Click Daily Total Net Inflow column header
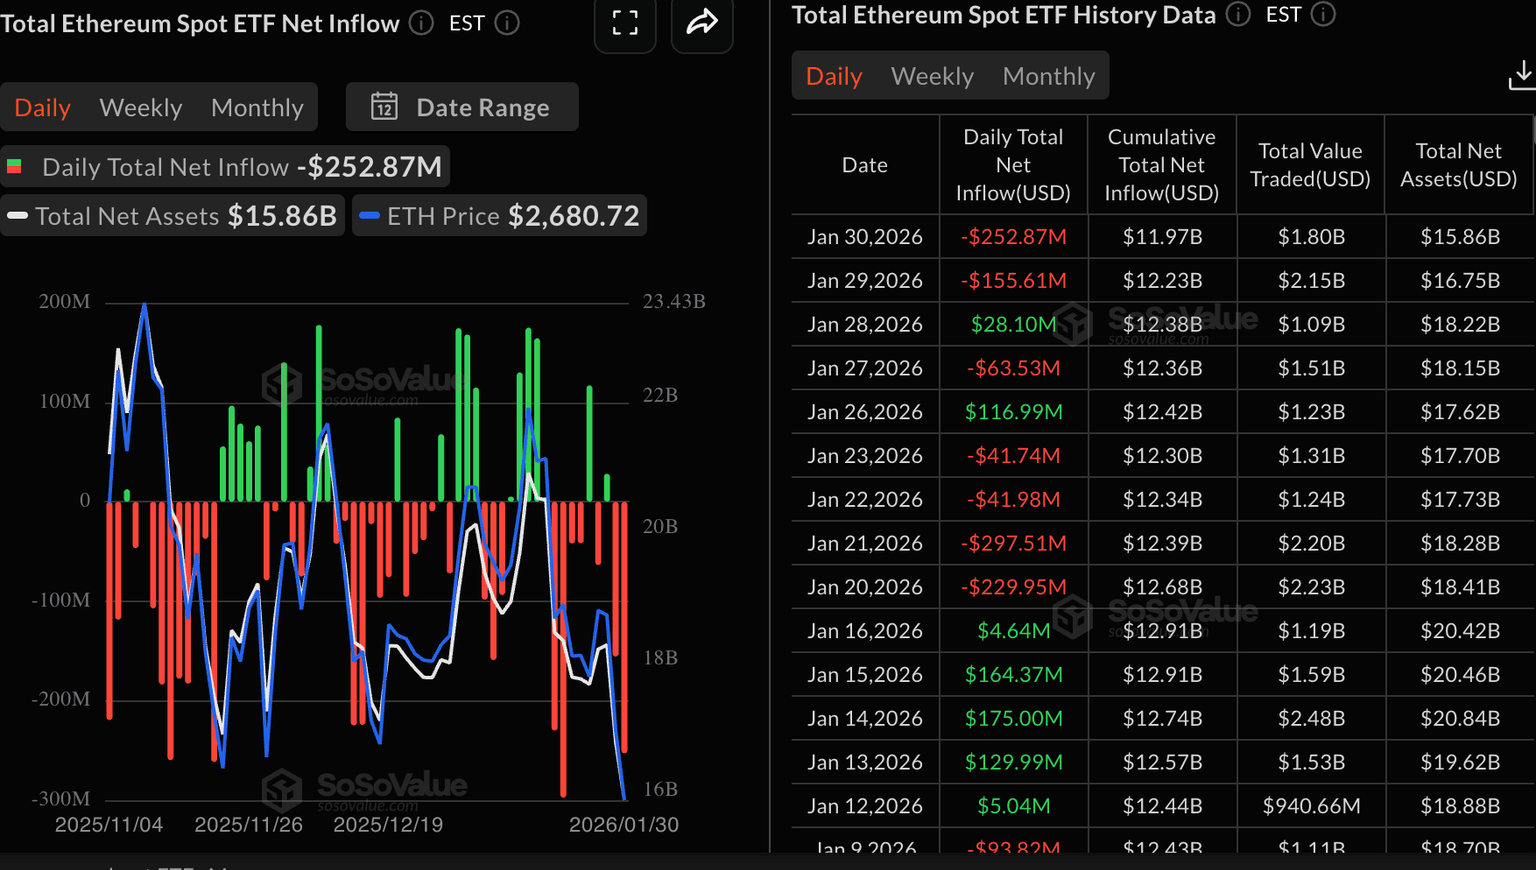The image size is (1536, 870). tap(1013, 165)
